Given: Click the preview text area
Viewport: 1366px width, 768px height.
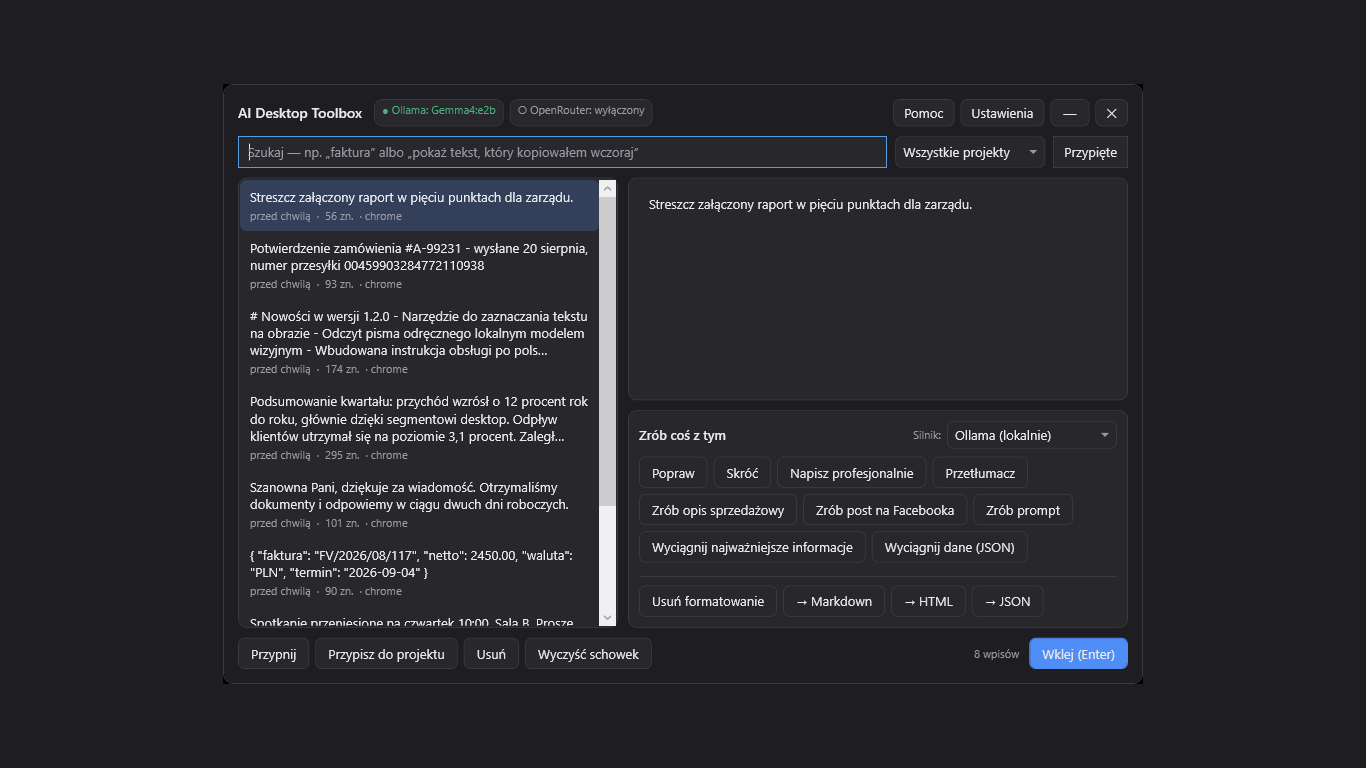Looking at the screenshot, I should (877, 289).
